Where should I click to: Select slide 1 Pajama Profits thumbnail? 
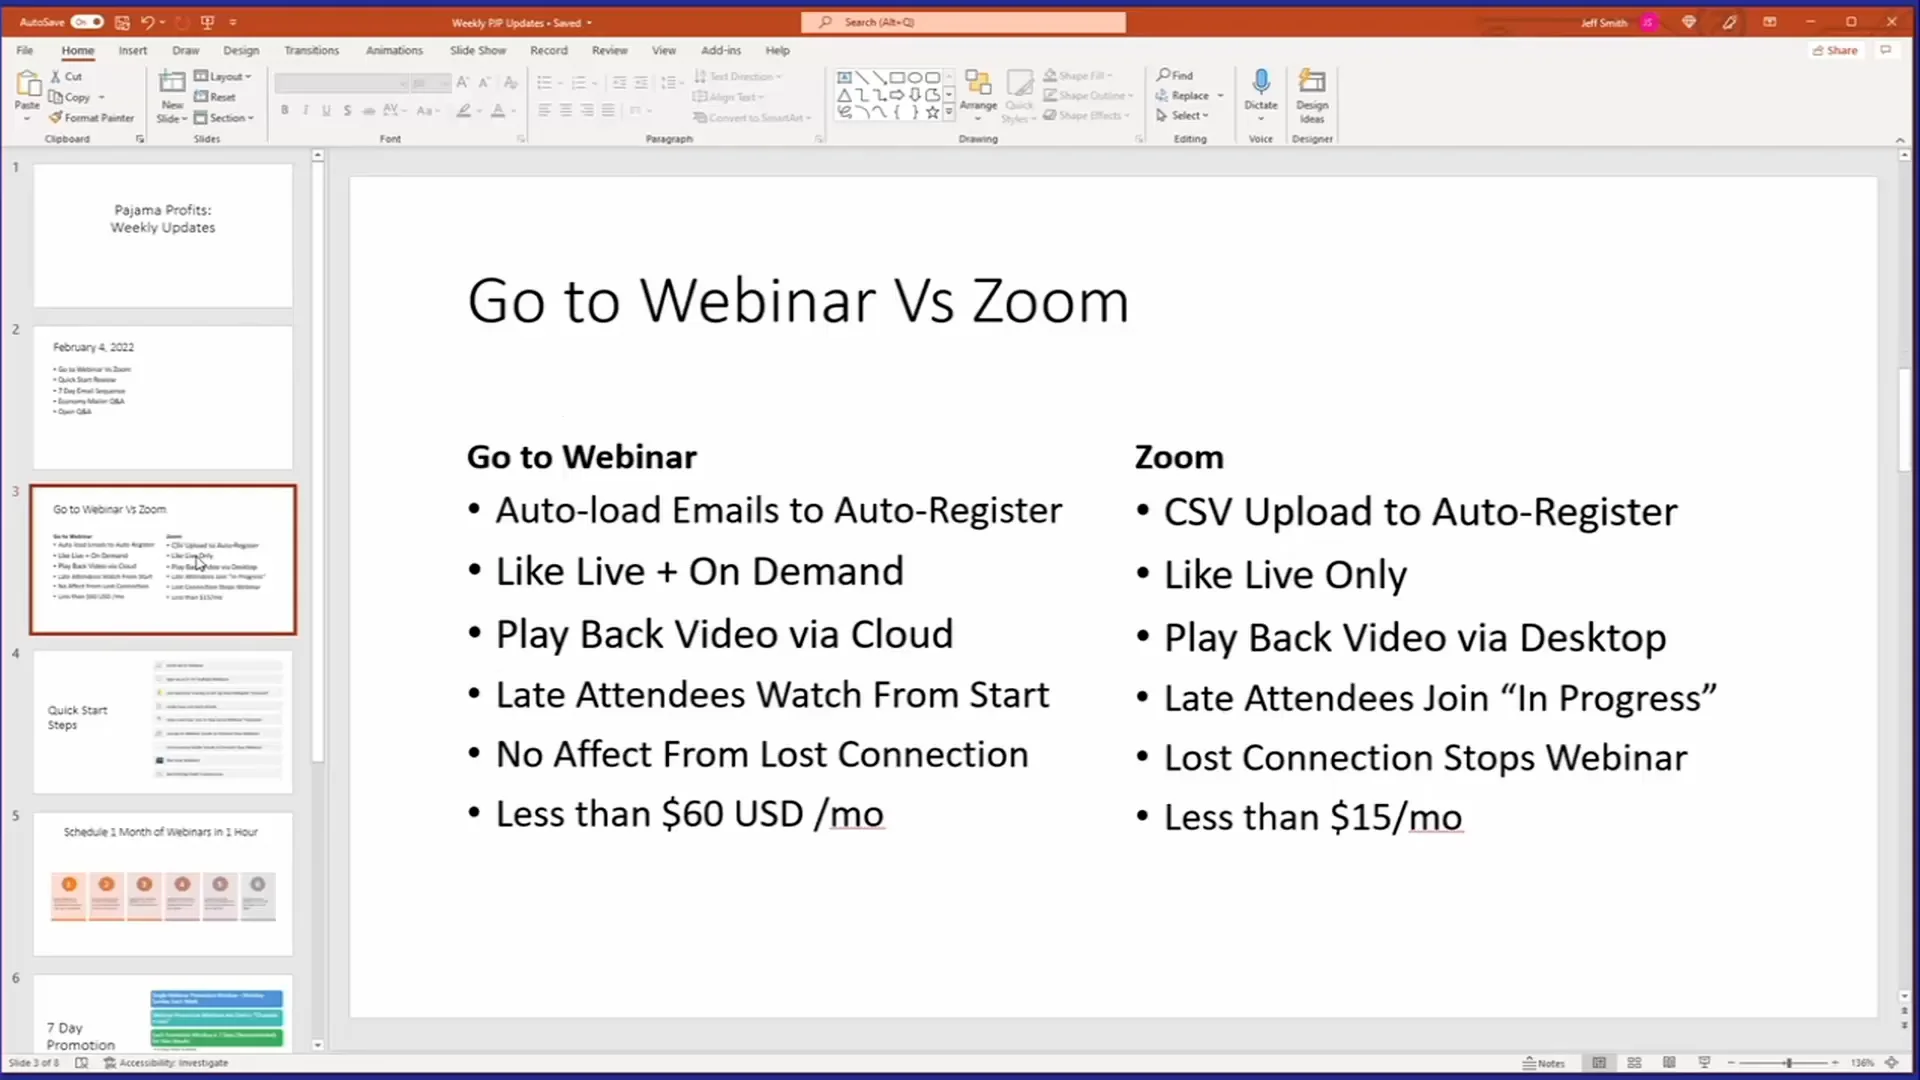pos(163,235)
